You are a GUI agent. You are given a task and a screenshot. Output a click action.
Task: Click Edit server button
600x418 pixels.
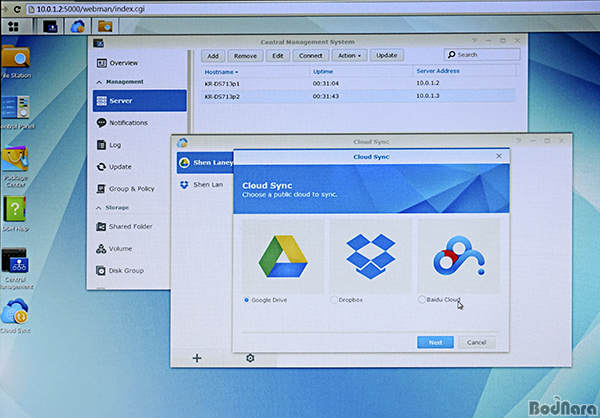pos(278,56)
